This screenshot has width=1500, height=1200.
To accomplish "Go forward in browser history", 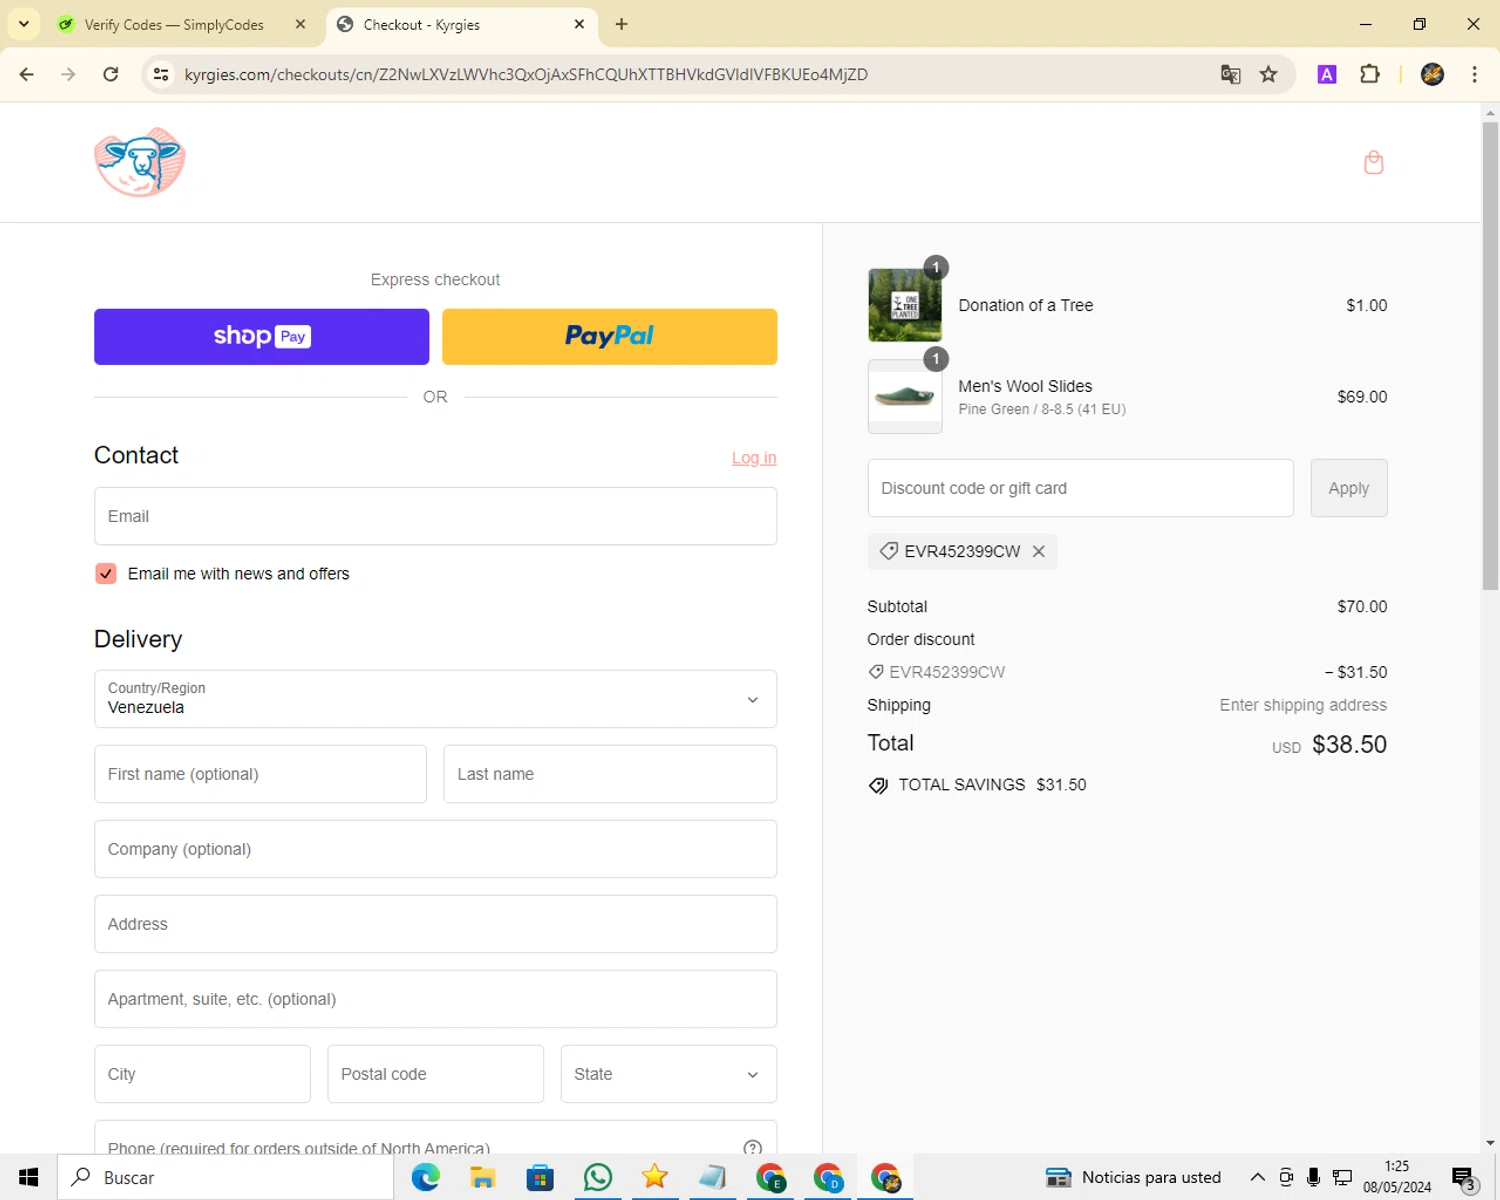I will click(x=68, y=74).
